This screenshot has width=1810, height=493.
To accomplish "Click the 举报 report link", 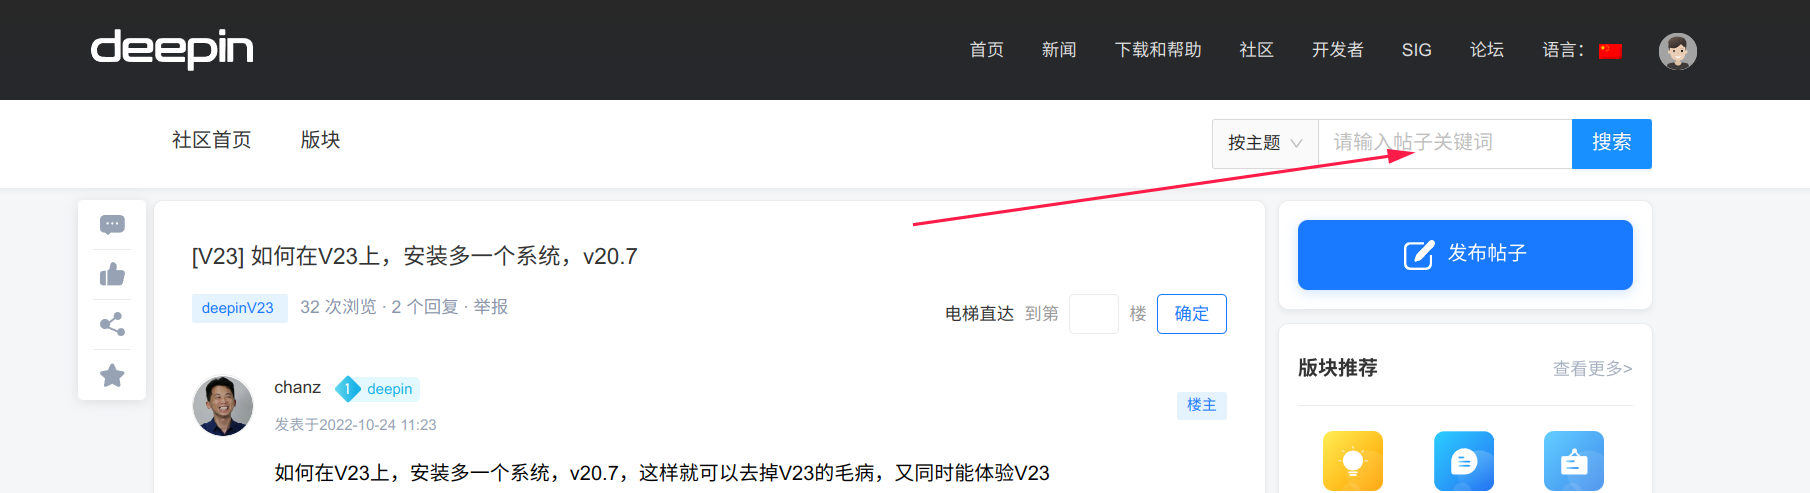I will pos(490,307).
